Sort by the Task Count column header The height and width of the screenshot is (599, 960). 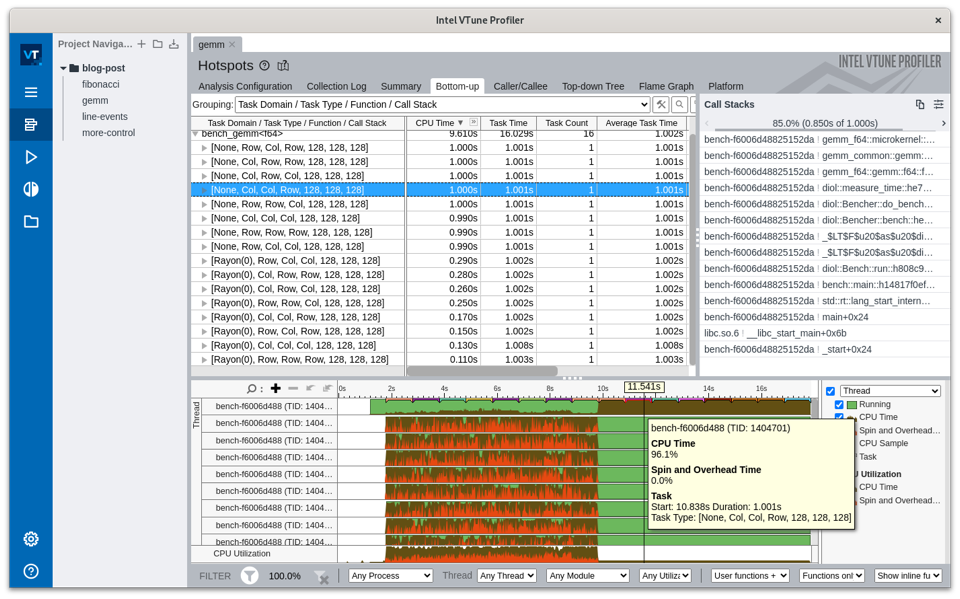pos(566,123)
